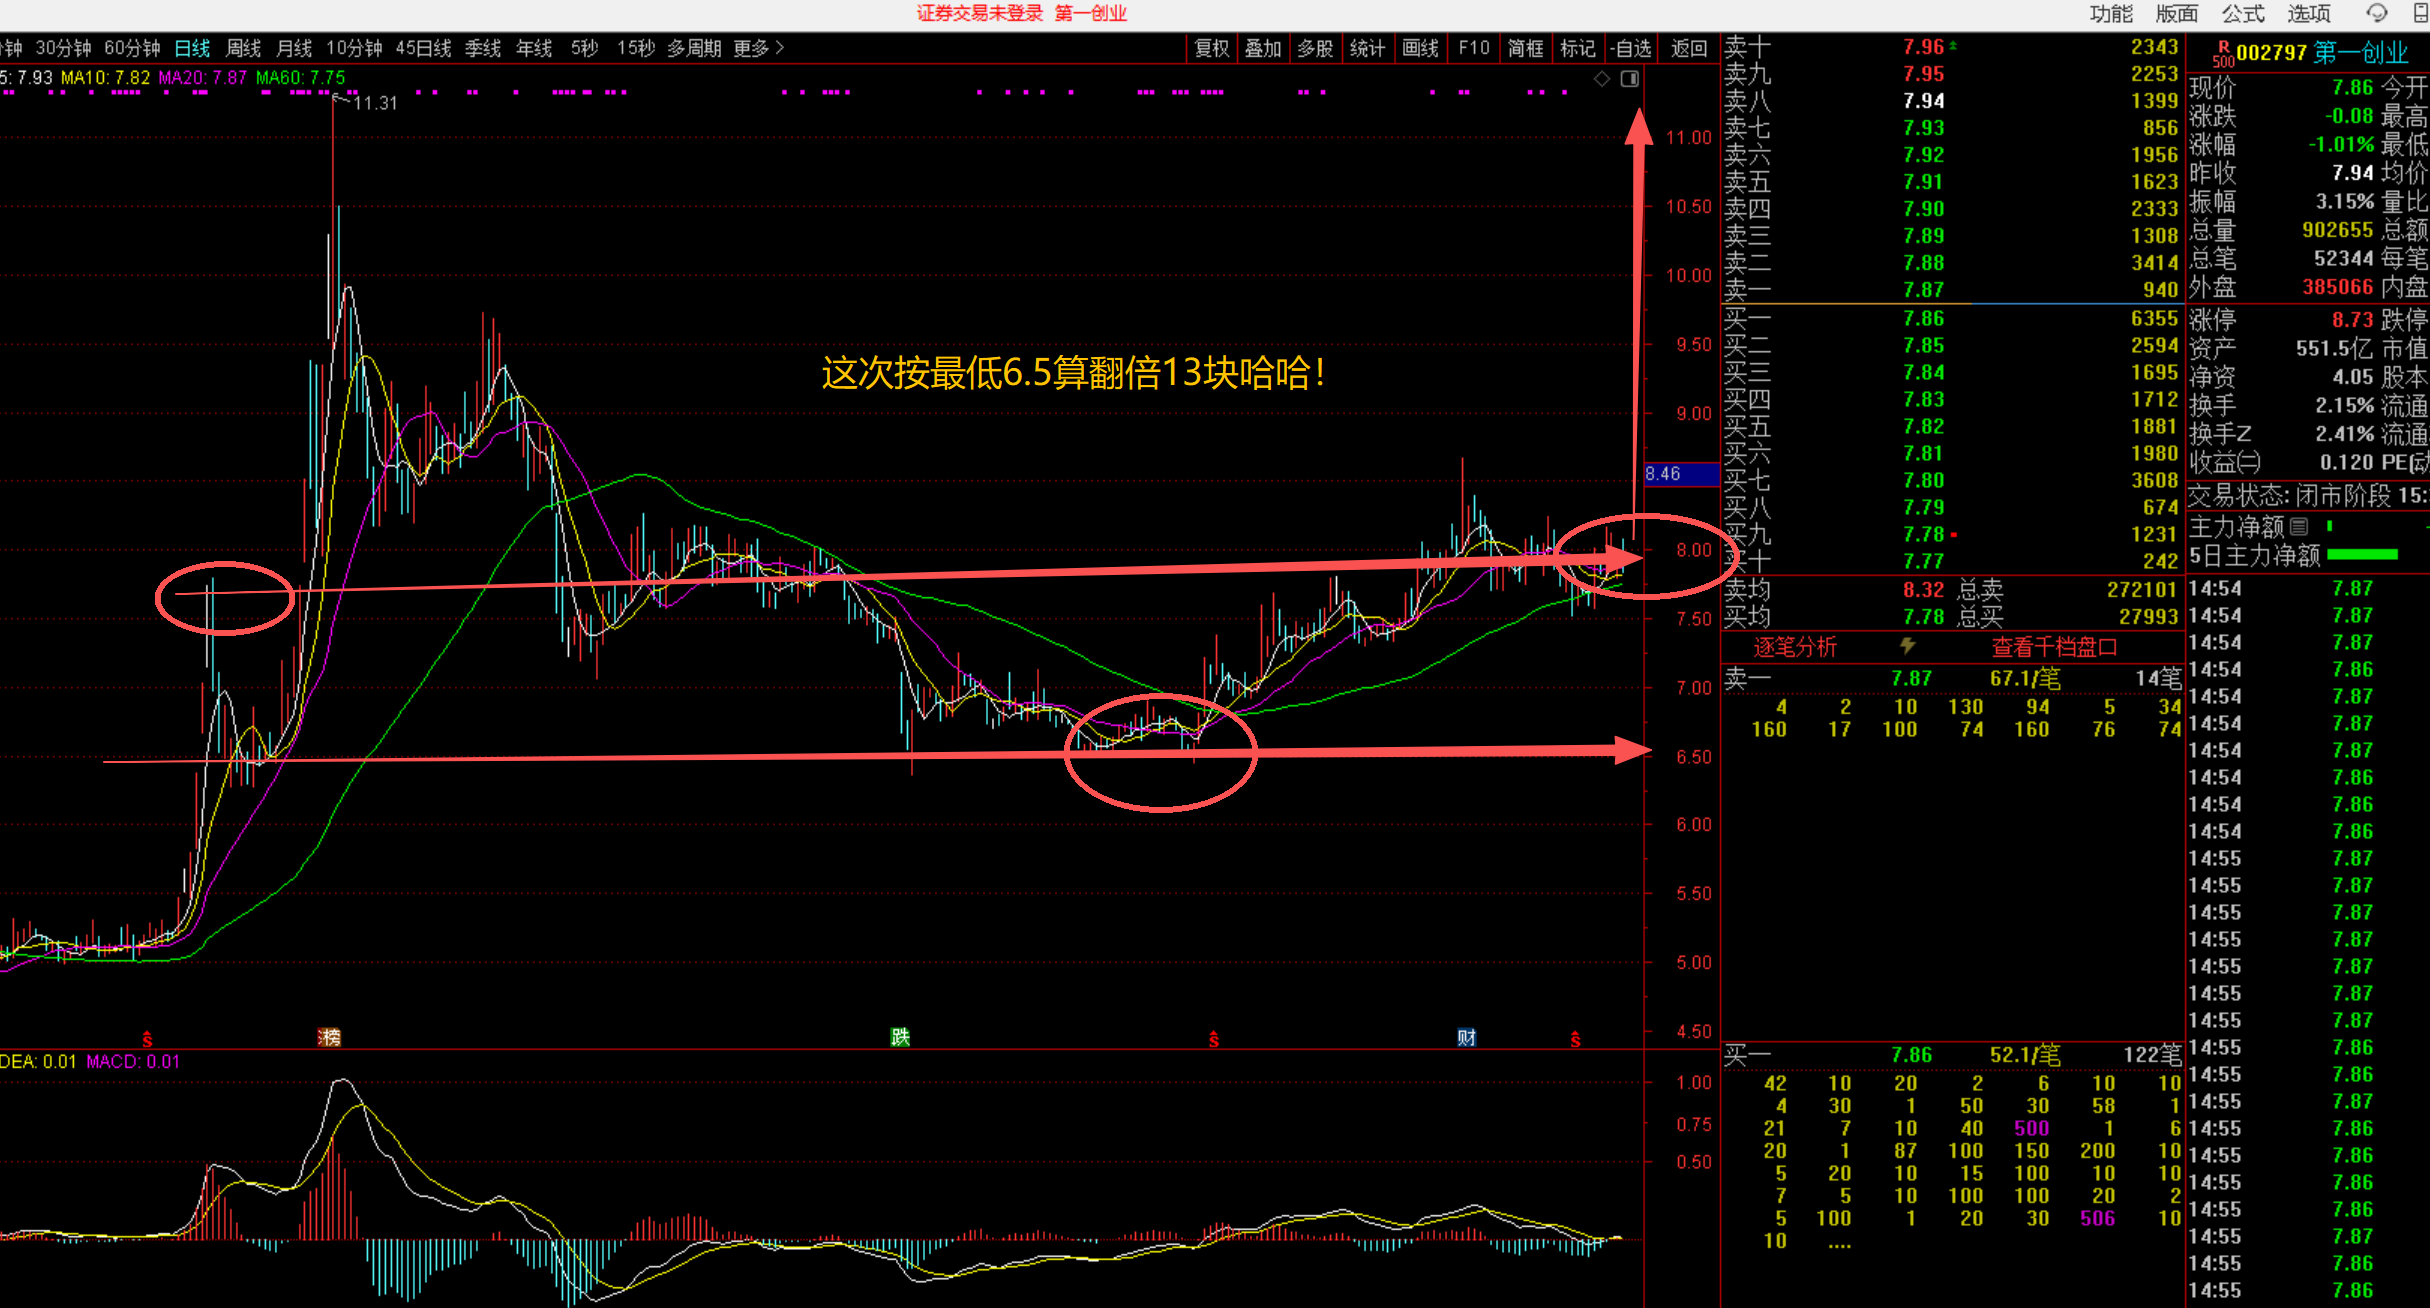Image resolution: width=2430 pixels, height=1308 pixels.
Task: Open the 功能 menu
Action: [2110, 13]
